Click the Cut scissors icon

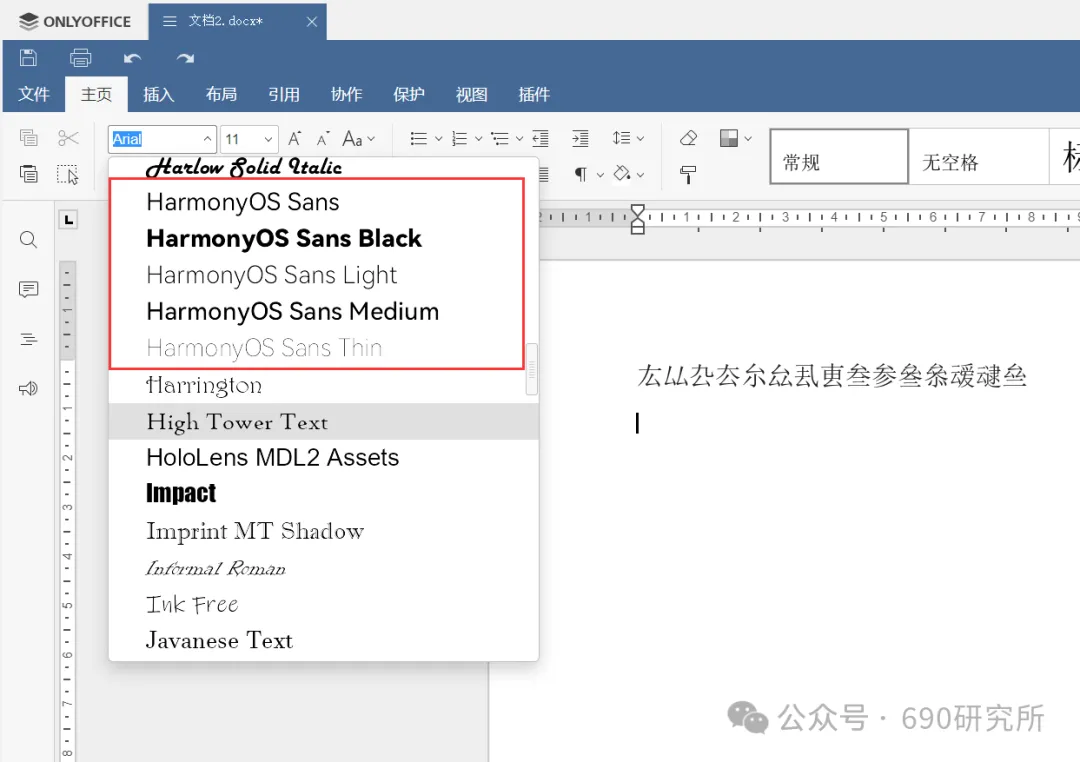click(x=68, y=138)
